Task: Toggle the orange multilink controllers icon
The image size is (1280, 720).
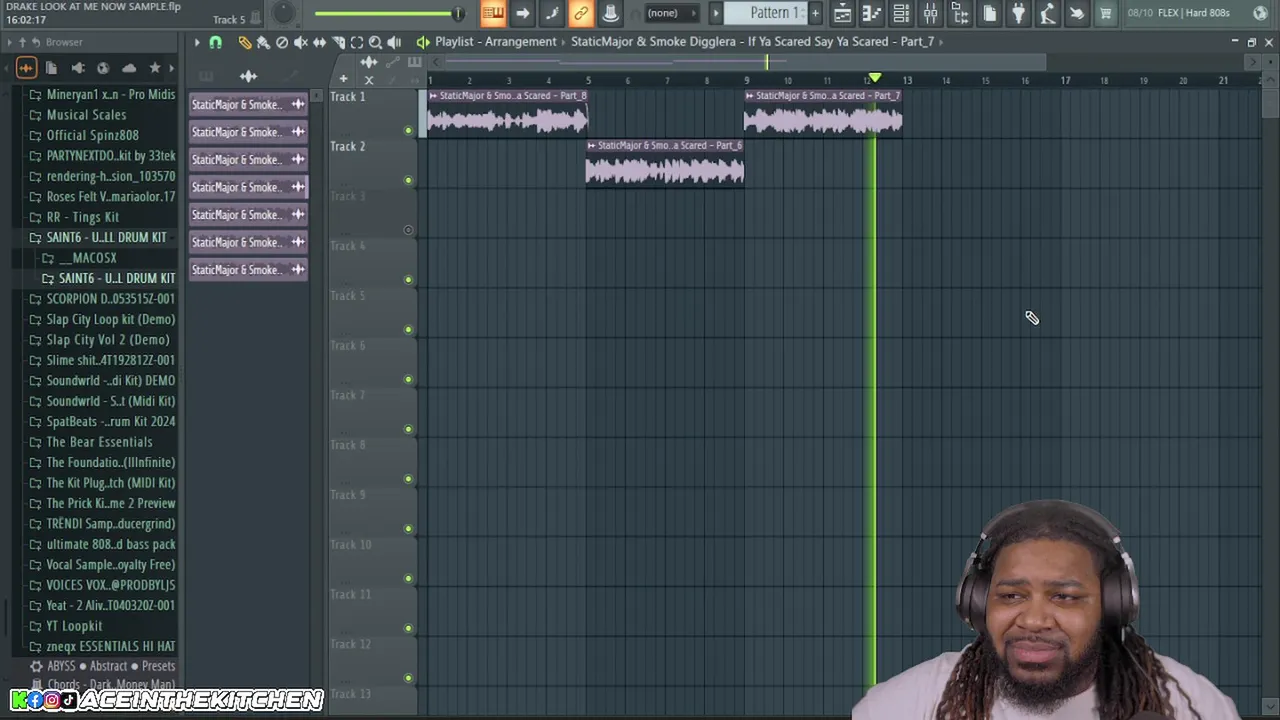Action: point(581,13)
